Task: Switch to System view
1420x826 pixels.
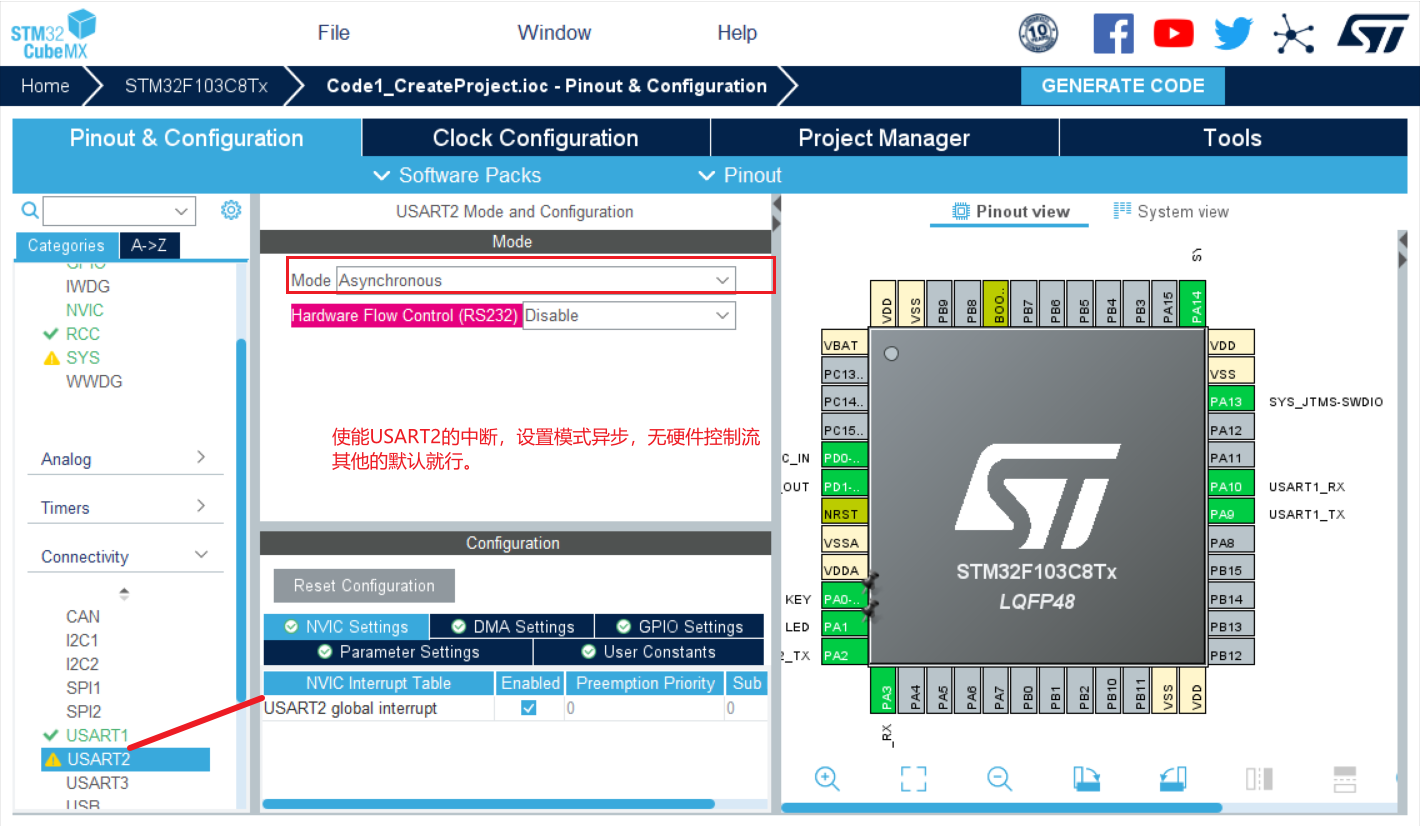Action: pos(1171,211)
